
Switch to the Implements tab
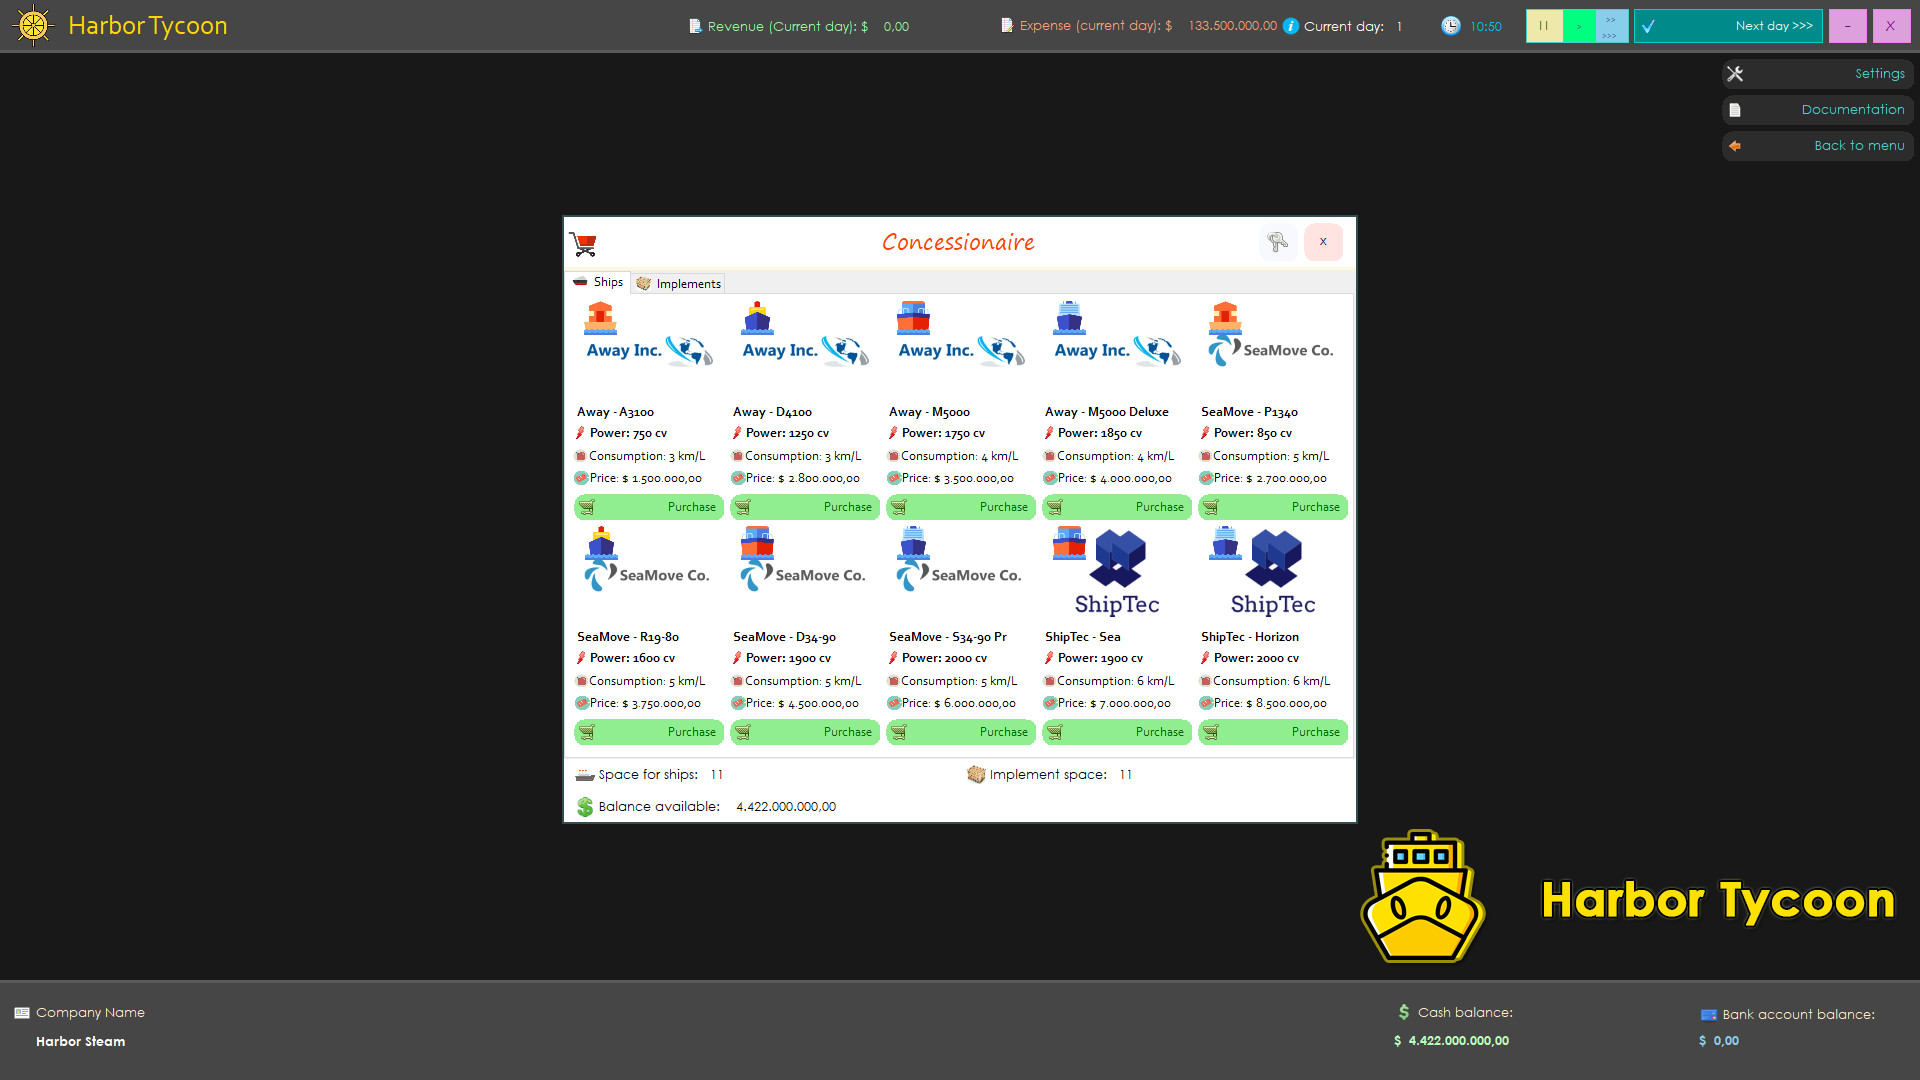pos(679,283)
